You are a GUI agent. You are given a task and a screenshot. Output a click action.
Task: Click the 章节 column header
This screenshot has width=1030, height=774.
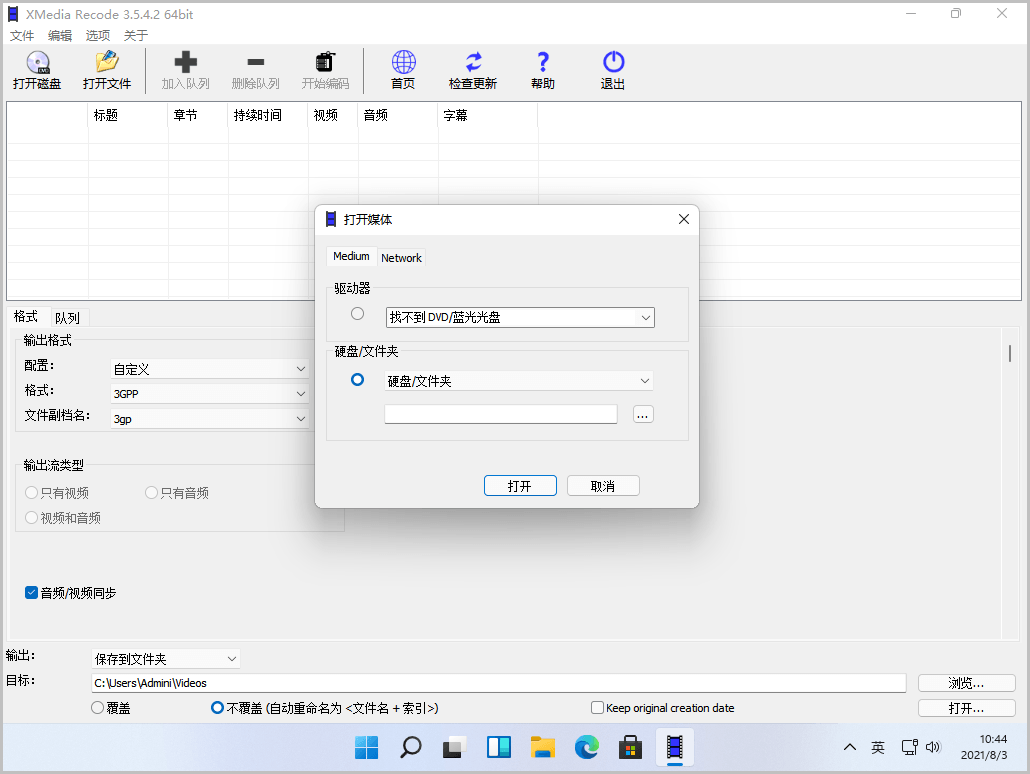tap(198, 116)
